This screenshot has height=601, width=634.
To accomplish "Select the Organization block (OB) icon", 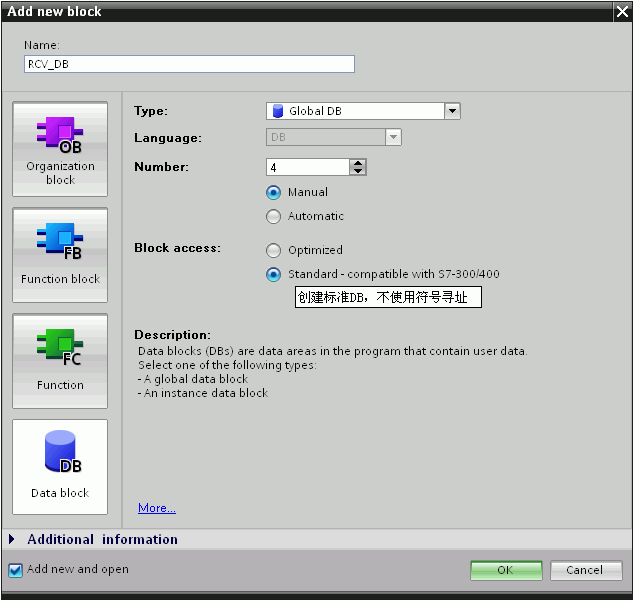I will (x=60, y=149).
